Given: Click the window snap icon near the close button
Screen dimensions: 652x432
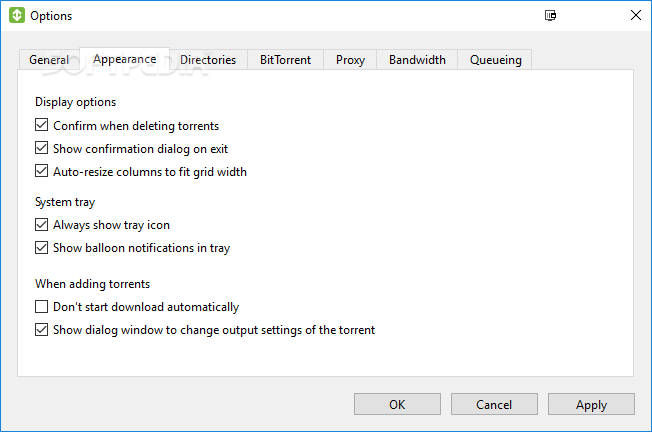Looking at the screenshot, I should [x=551, y=15].
